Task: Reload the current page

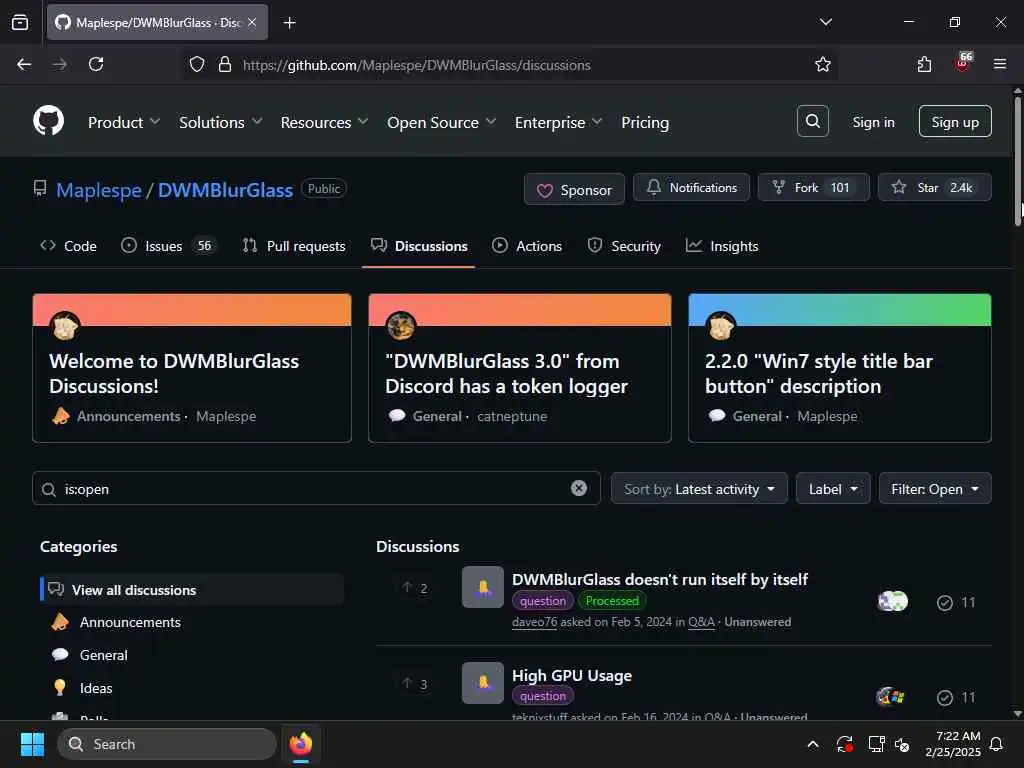Action: click(x=96, y=65)
